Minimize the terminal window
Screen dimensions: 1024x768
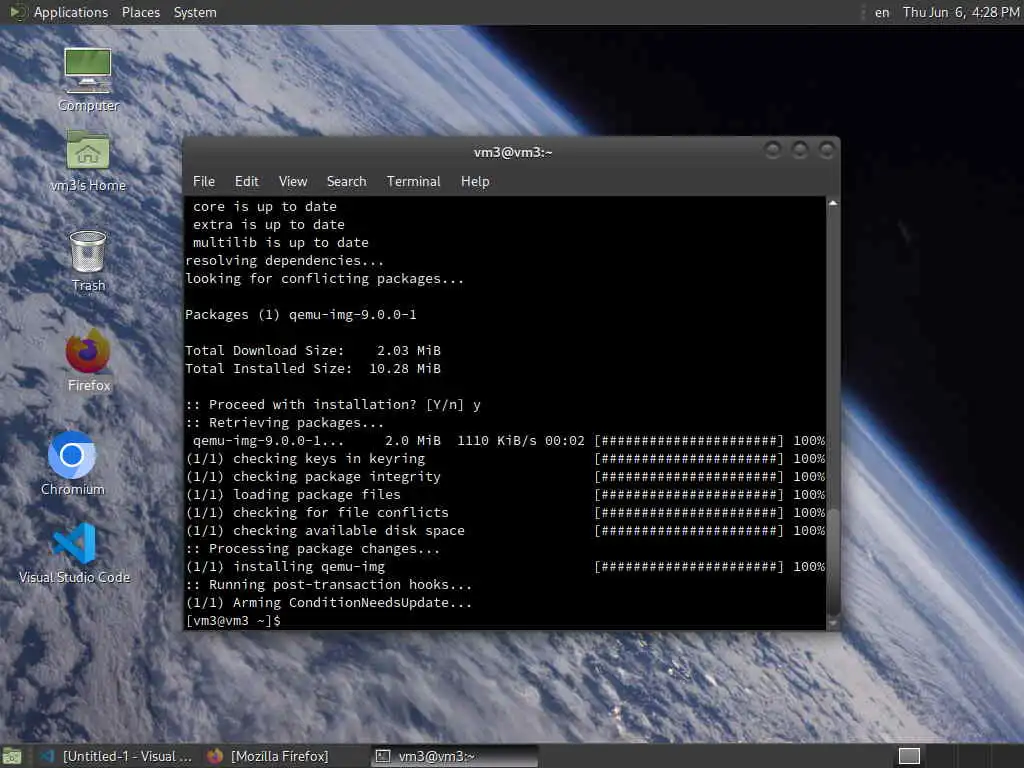pyautogui.click(x=773, y=151)
